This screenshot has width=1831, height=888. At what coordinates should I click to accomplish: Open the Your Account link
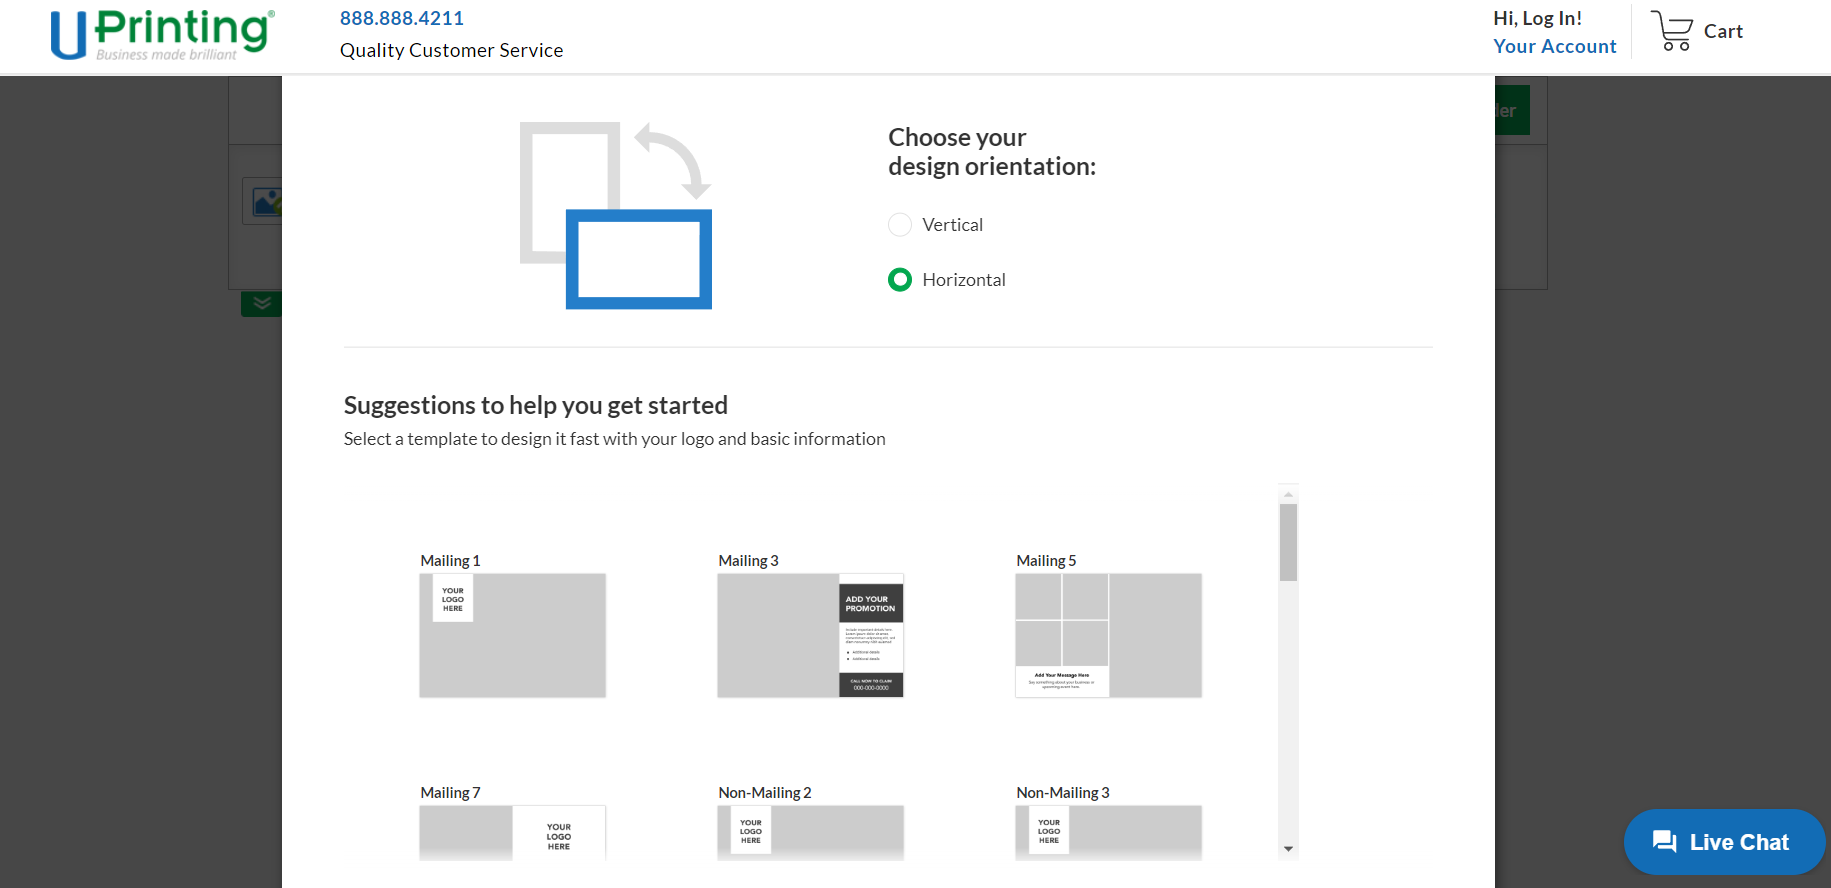1554,46
